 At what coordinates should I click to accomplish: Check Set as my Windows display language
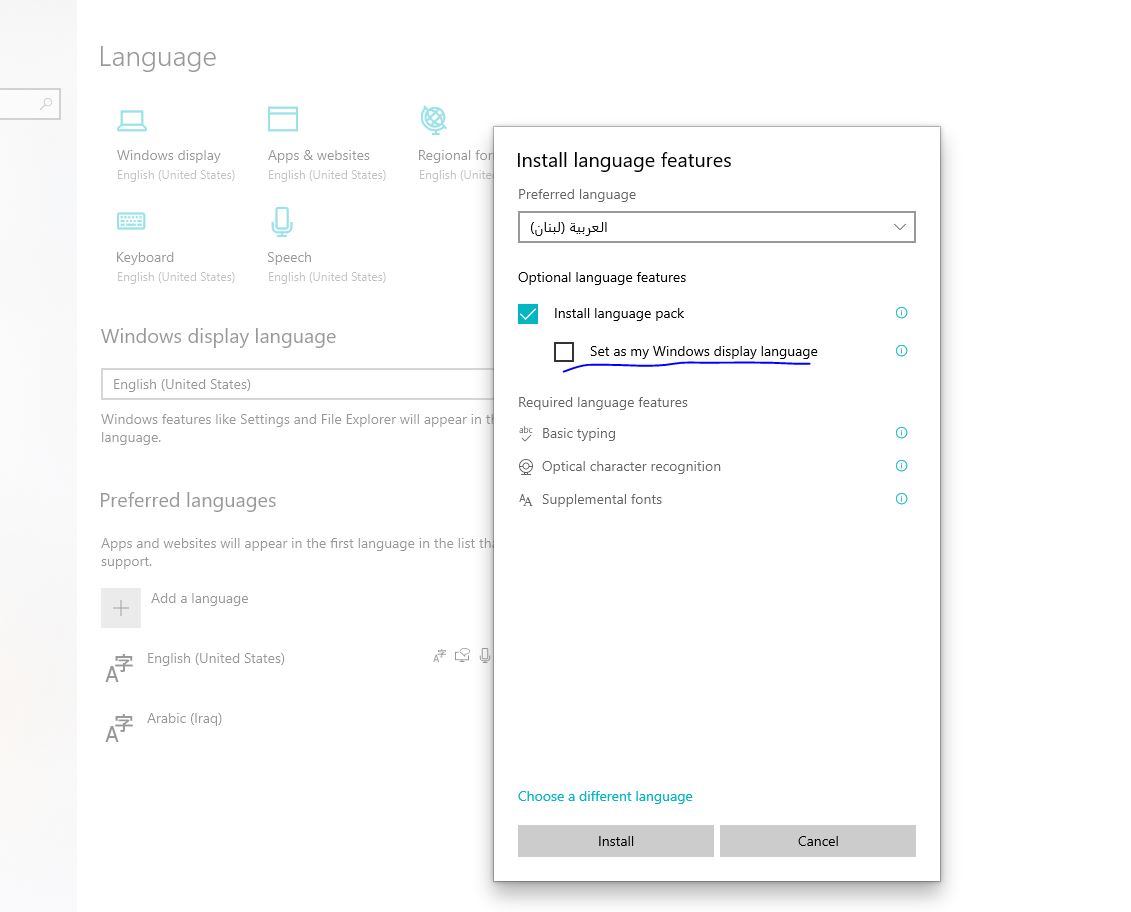click(x=564, y=352)
